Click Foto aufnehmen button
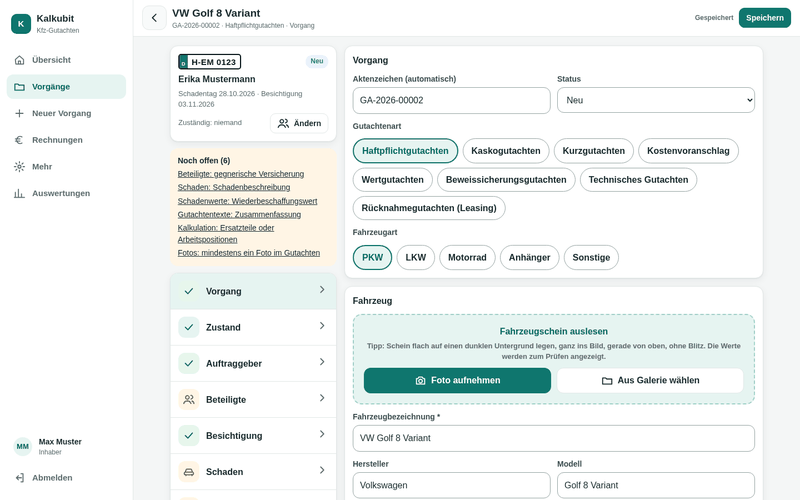This screenshot has width=800, height=500. point(457,381)
